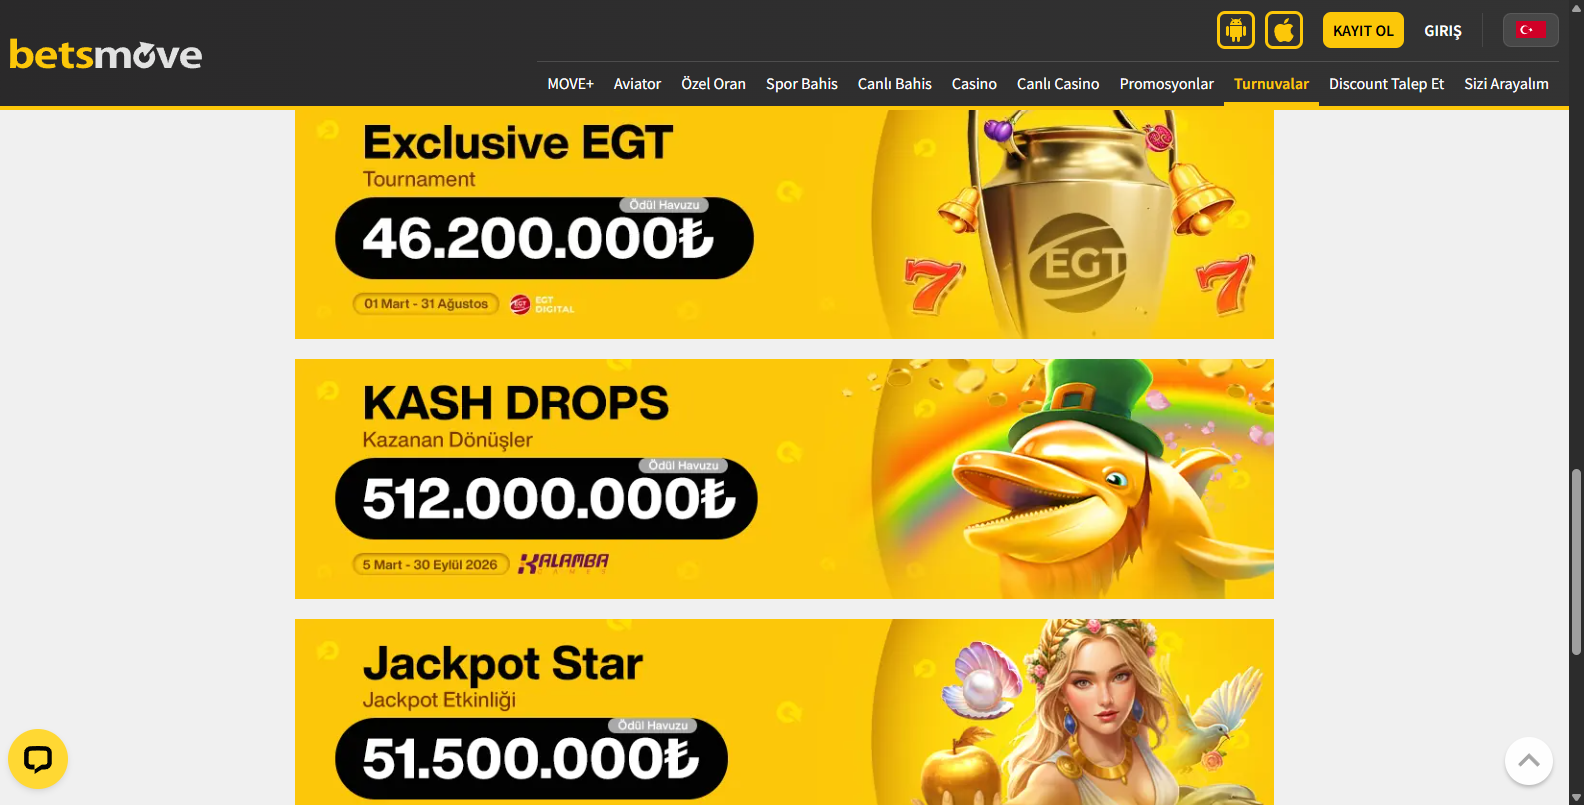
Task: Click Discount Talep Et link
Action: (x=1387, y=84)
